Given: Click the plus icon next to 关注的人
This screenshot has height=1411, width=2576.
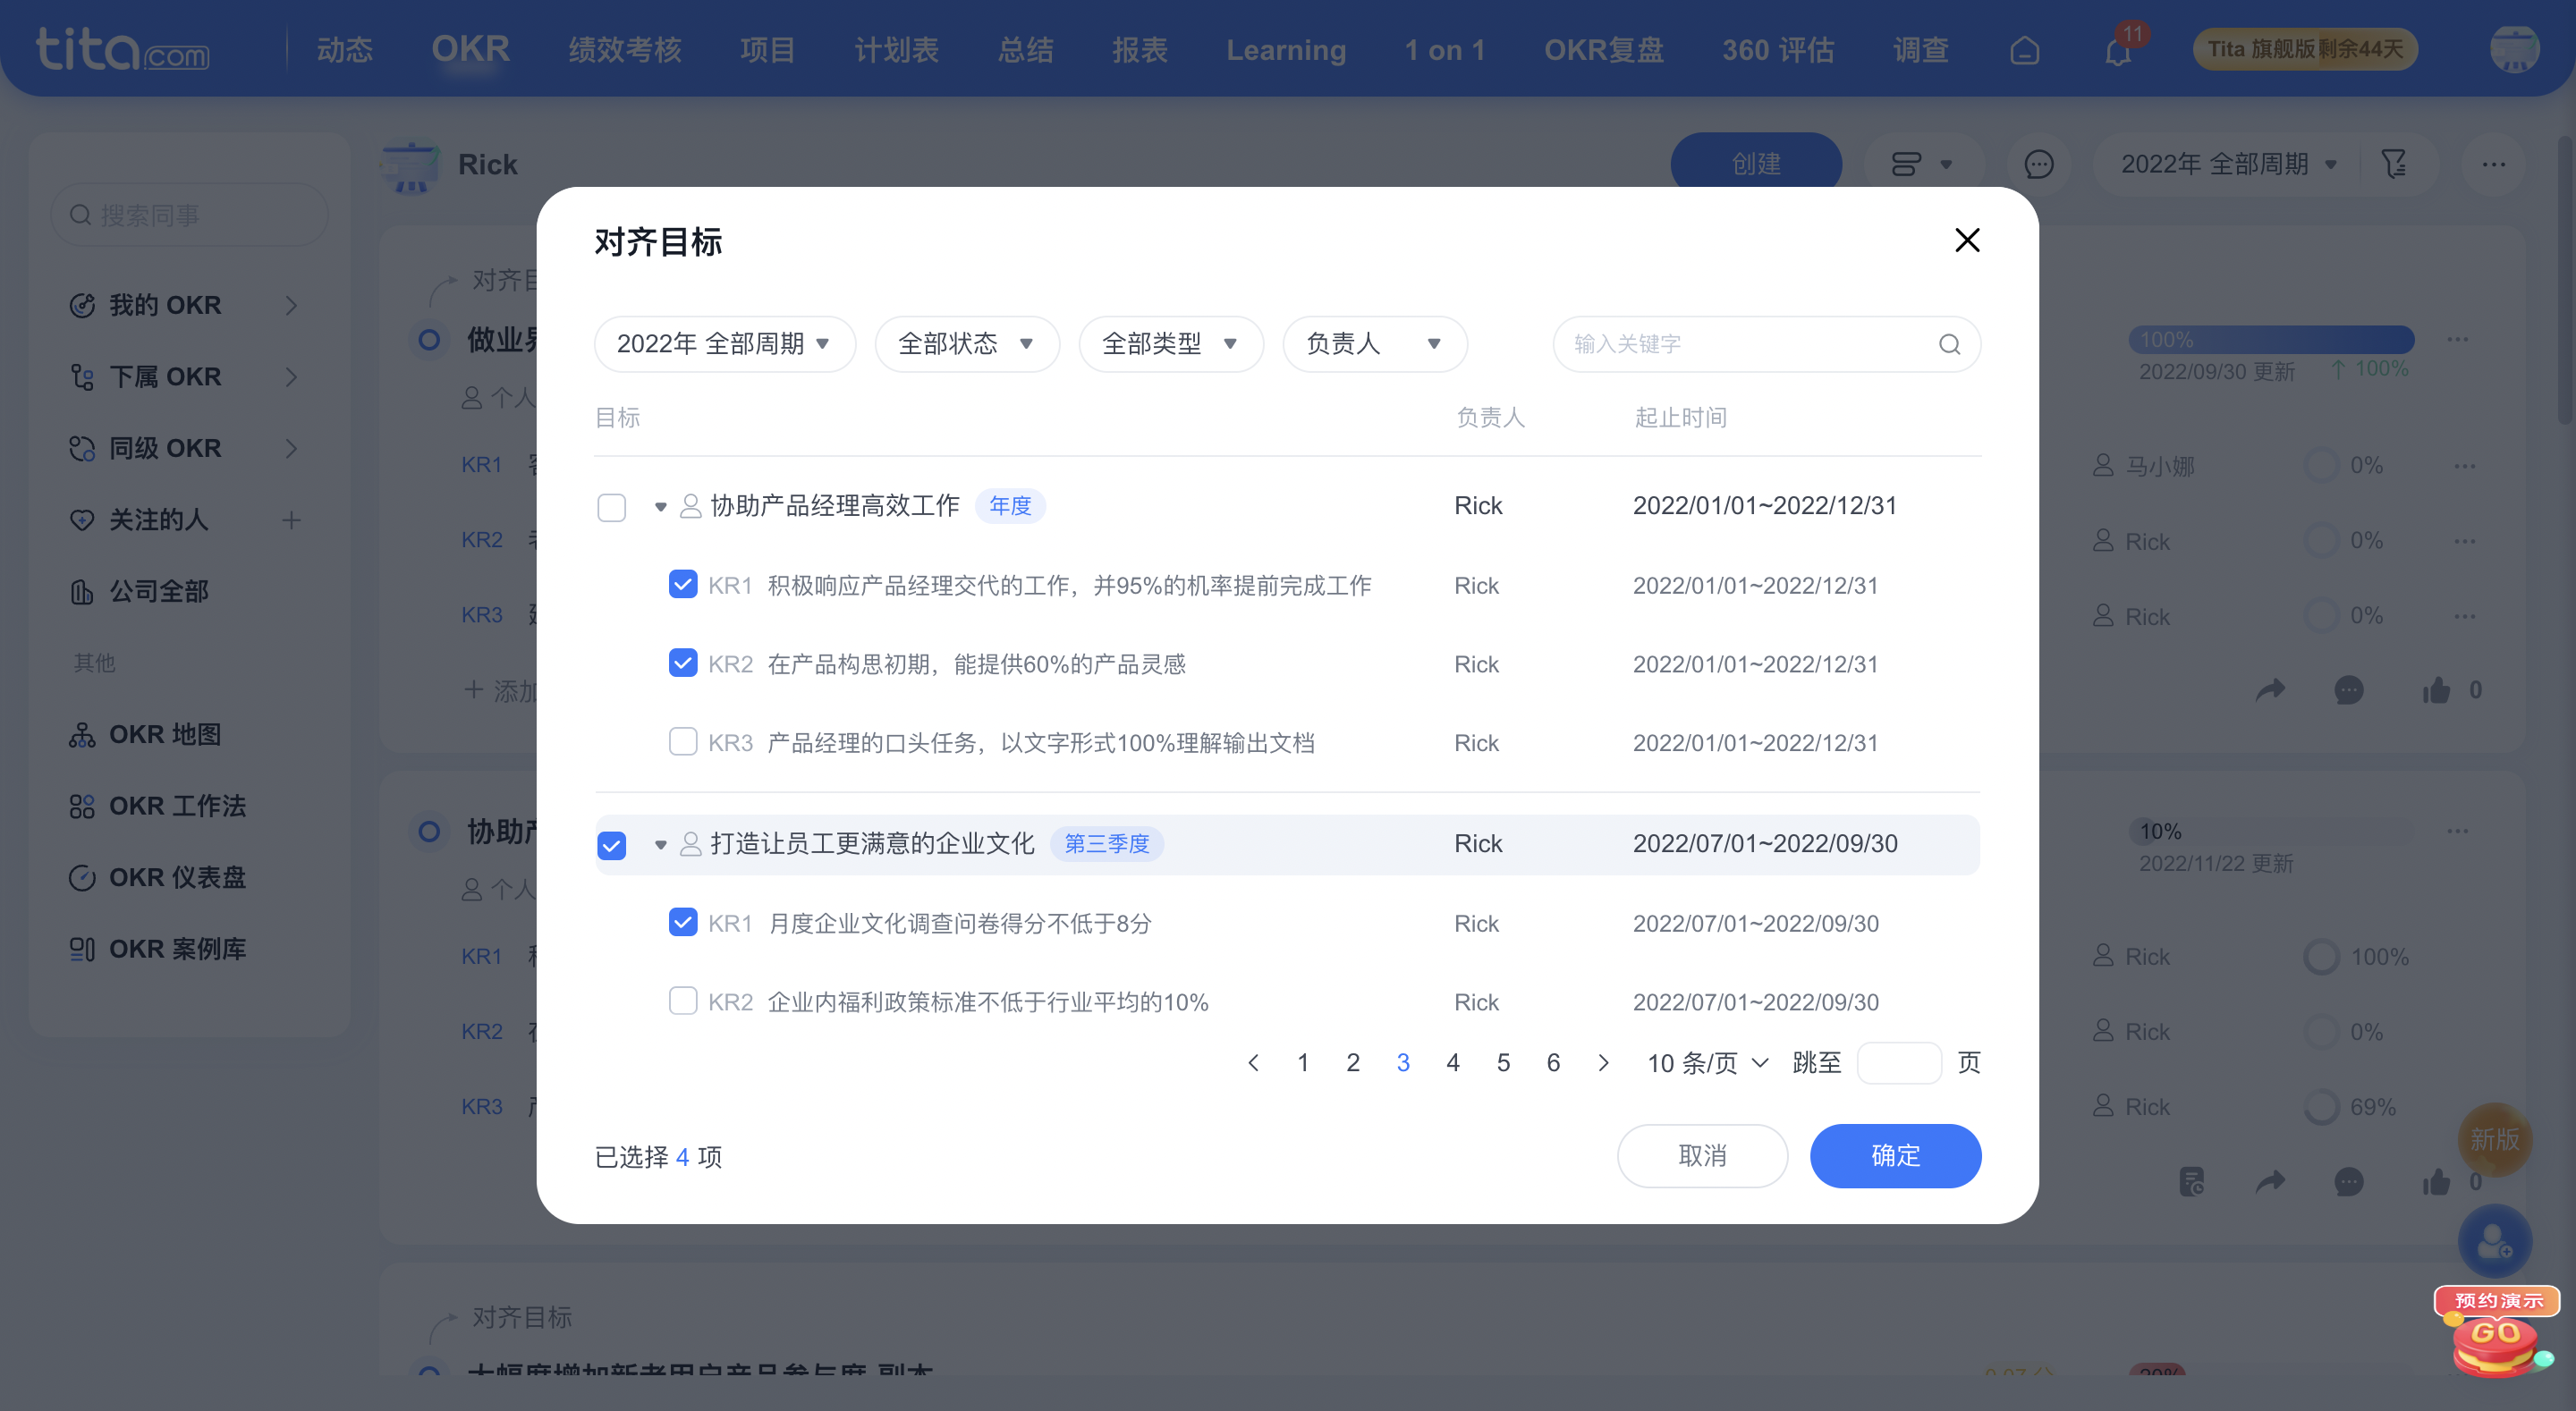Looking at the screenshot, I should (x=291, y=520).
